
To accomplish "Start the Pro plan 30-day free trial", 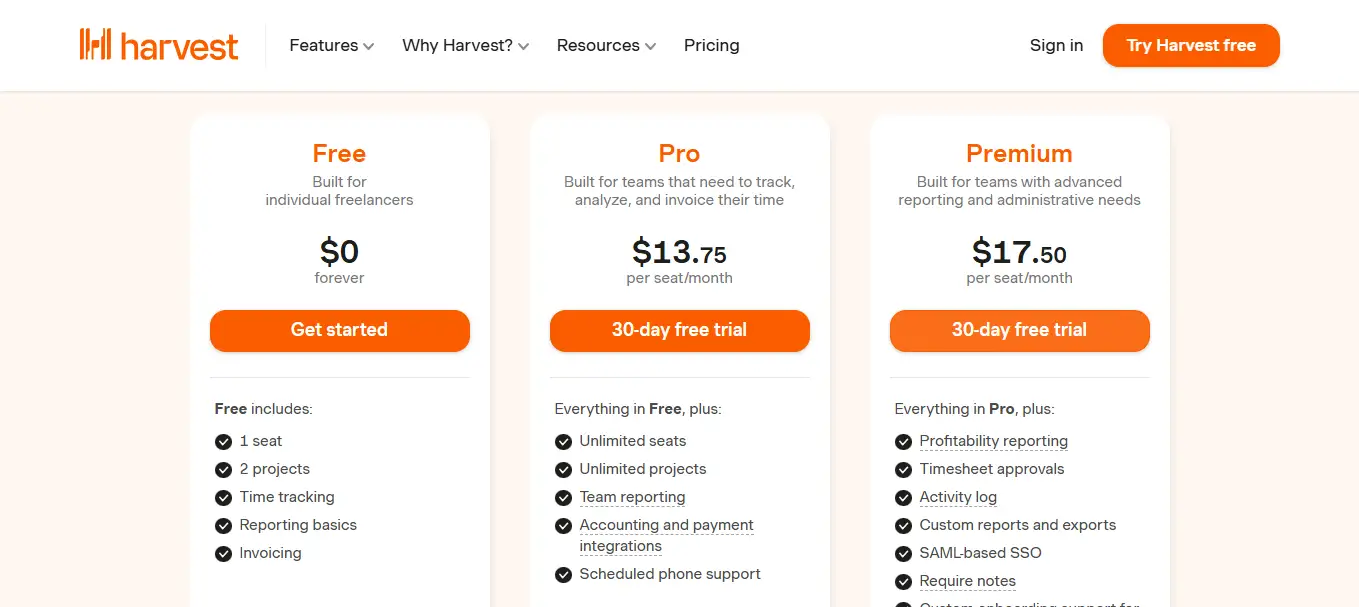I will click(x=679, y=330).
